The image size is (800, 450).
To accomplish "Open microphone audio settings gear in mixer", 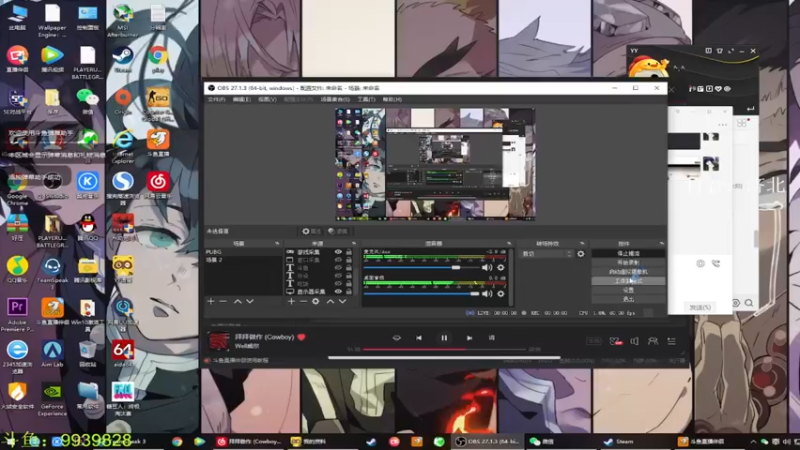I will (x=501, y=267).
